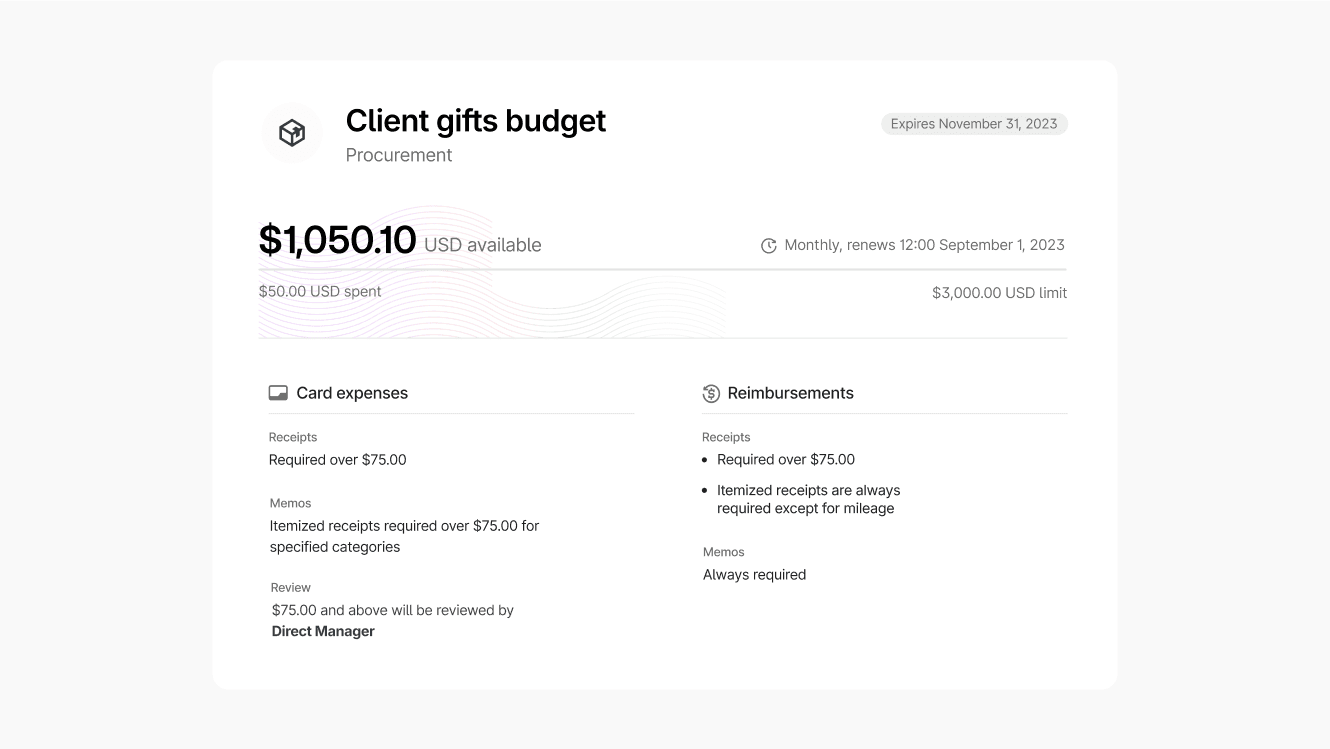Click the Reimbursements dollar icon
Image resolution: width=1330 pixels, height=749 pixels.
pyautogui.click(x=711, y=394)
